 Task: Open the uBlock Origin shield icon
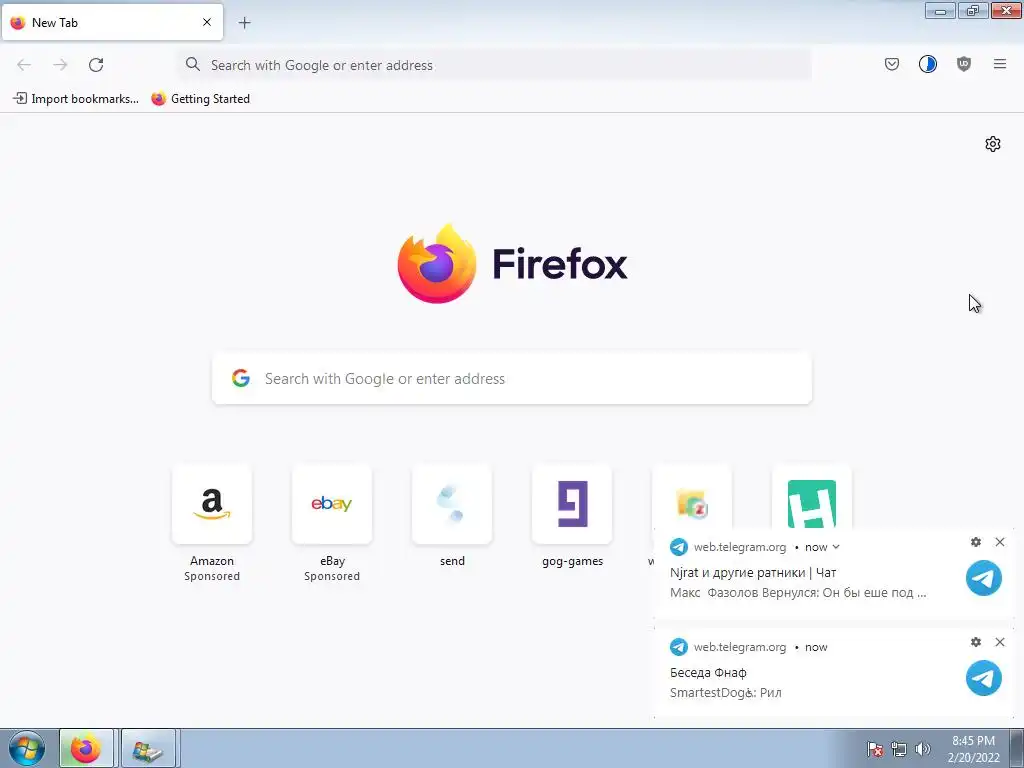[963, 64]
